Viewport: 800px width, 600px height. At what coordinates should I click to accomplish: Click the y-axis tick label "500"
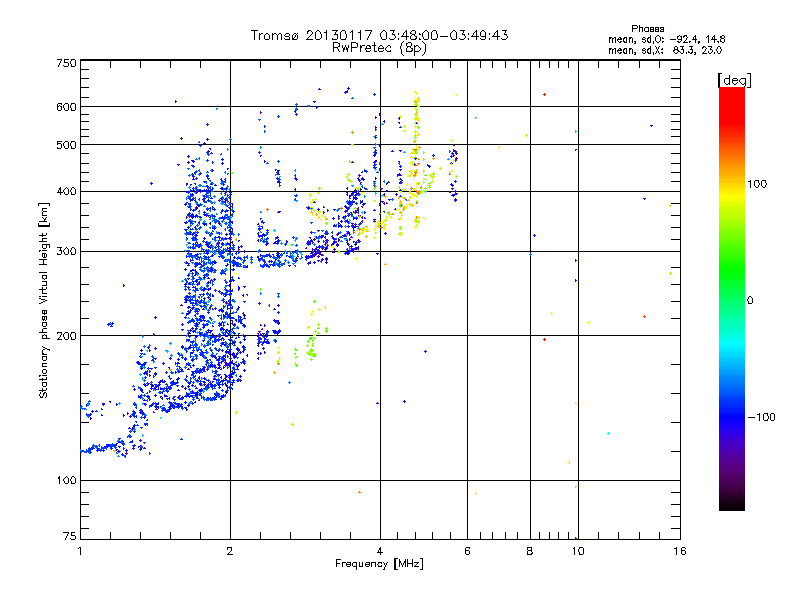(66, 145)
